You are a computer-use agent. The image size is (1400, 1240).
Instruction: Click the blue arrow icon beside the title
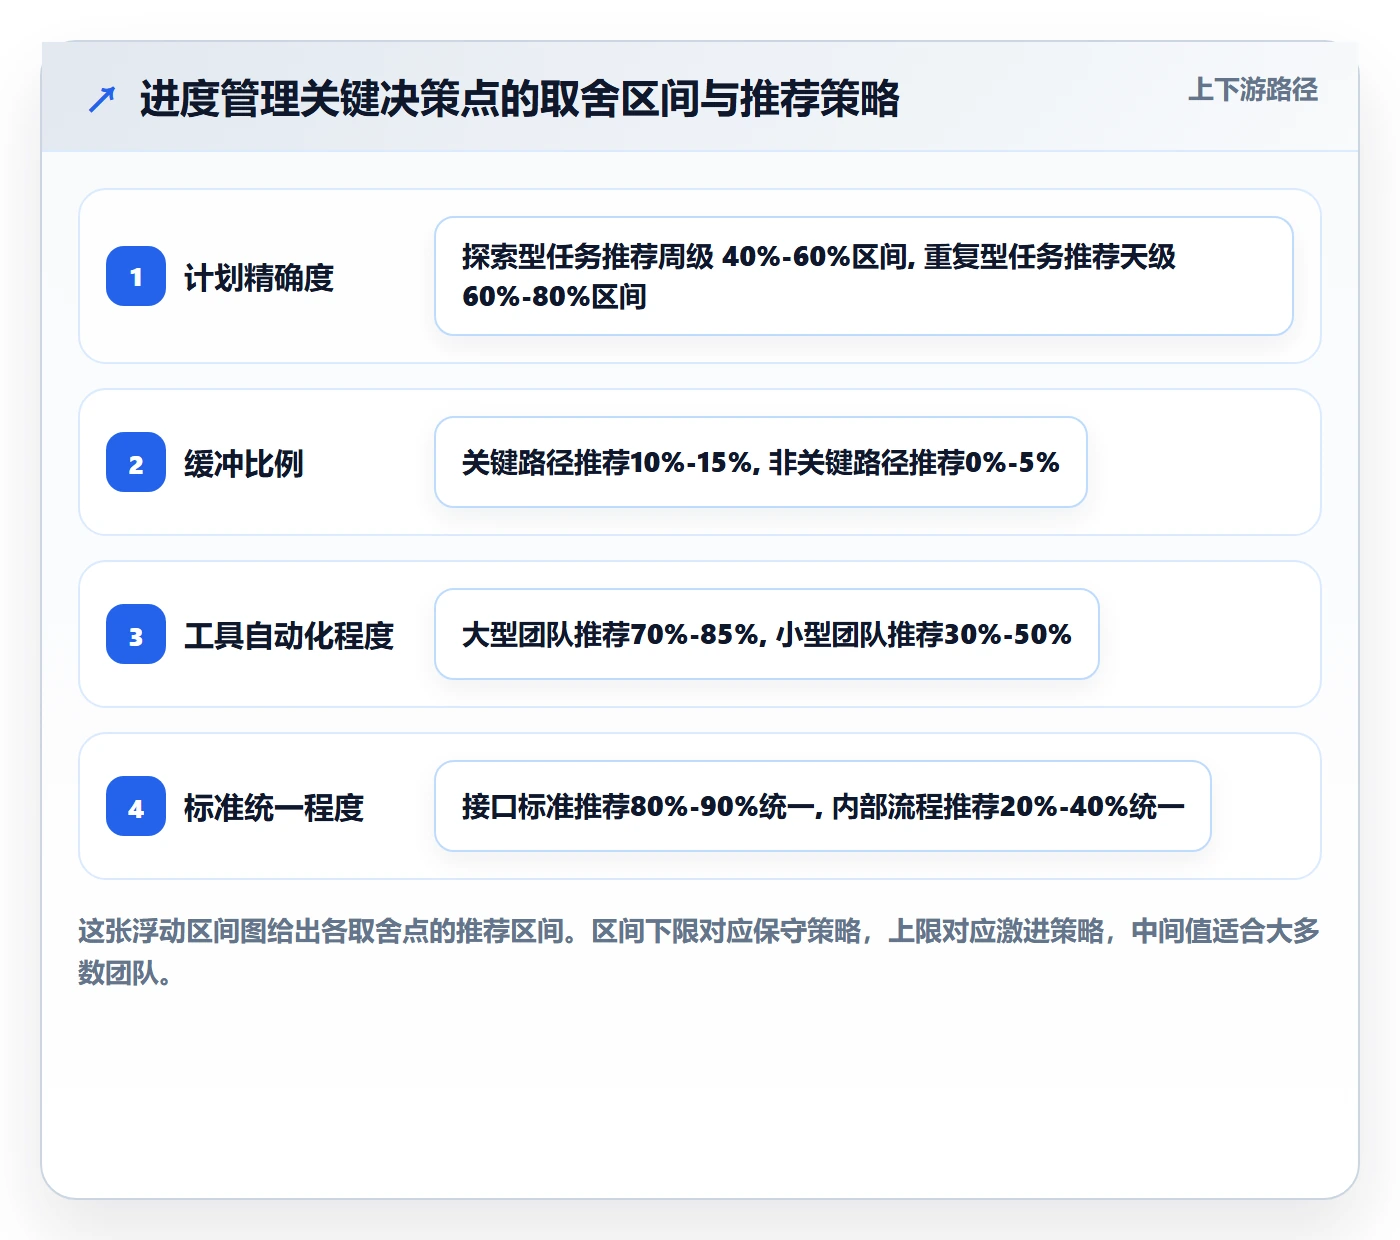tap(102, 99)
